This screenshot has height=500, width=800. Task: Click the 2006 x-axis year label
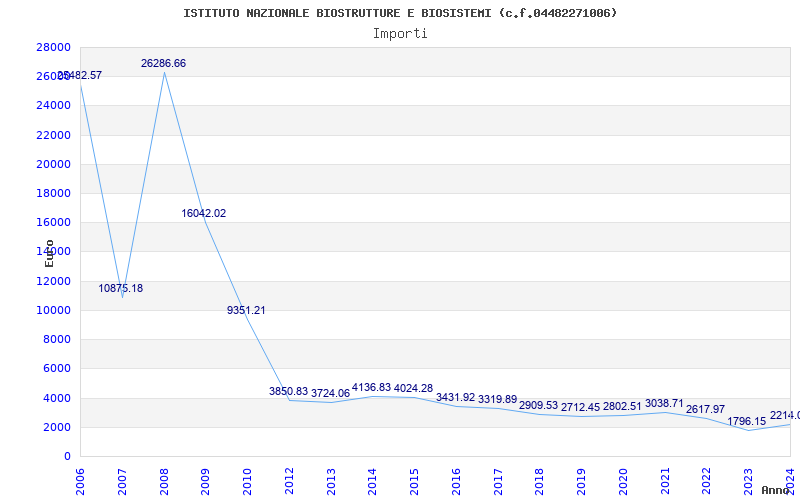pyautogui.click(x=80, y=482)
